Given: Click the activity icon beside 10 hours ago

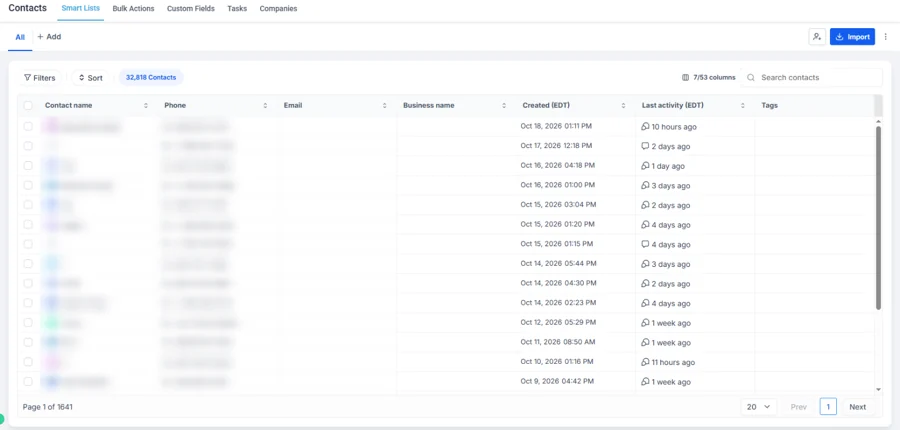Looking at the screenshot, I should (645, 126).
